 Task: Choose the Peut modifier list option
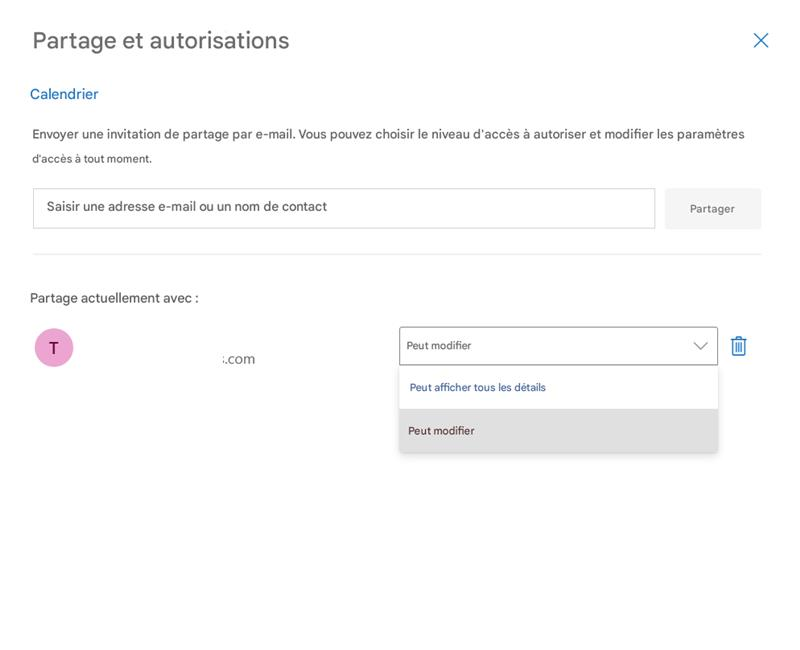coord(558,431)
